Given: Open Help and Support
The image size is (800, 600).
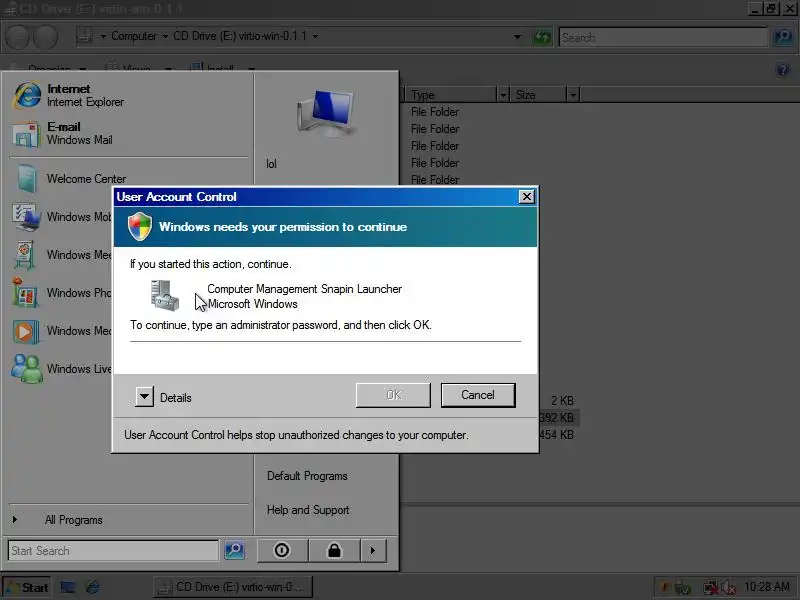Looking at the screenshot, I should click(x=308, y=510).
